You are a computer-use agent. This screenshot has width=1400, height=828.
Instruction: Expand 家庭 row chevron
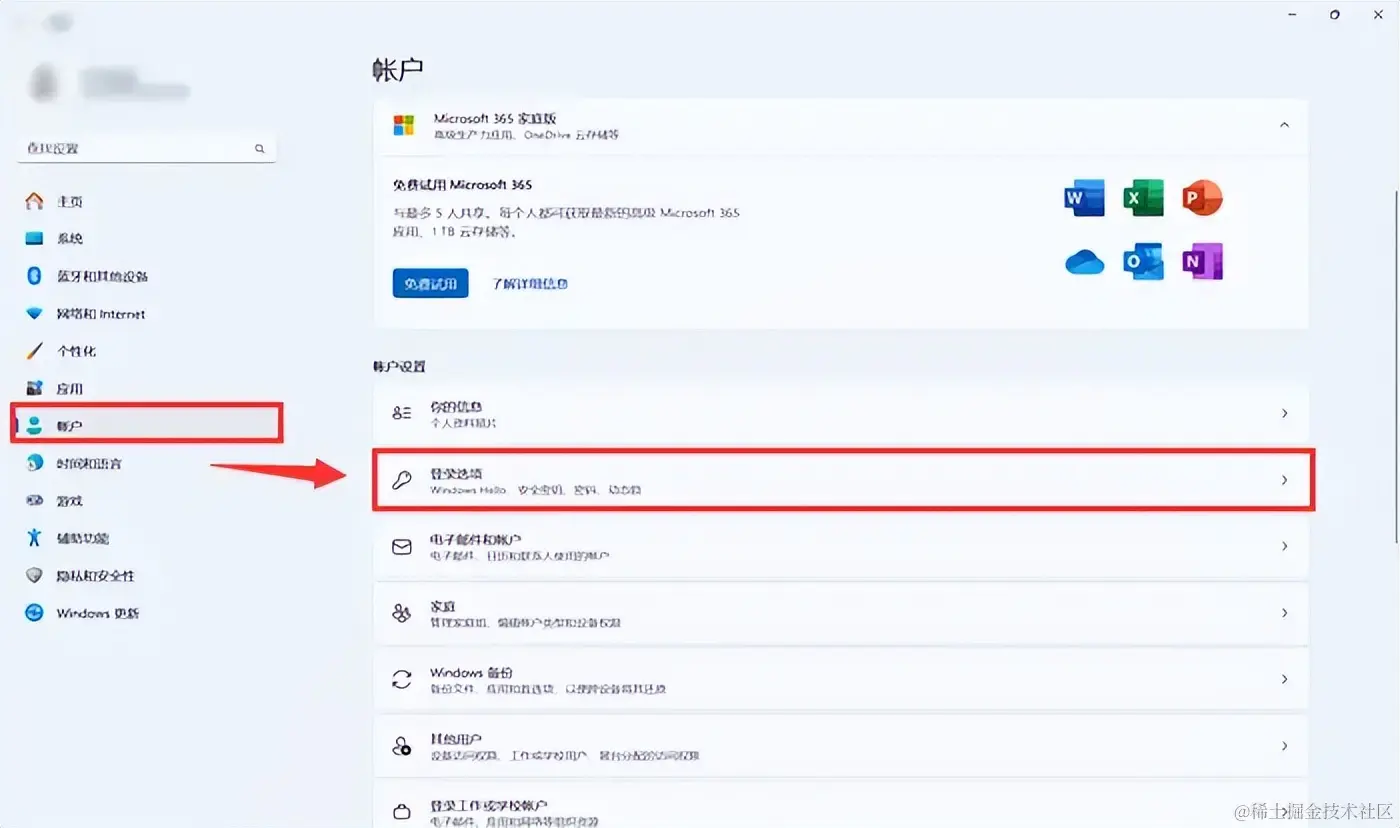tap(1285, 613)
